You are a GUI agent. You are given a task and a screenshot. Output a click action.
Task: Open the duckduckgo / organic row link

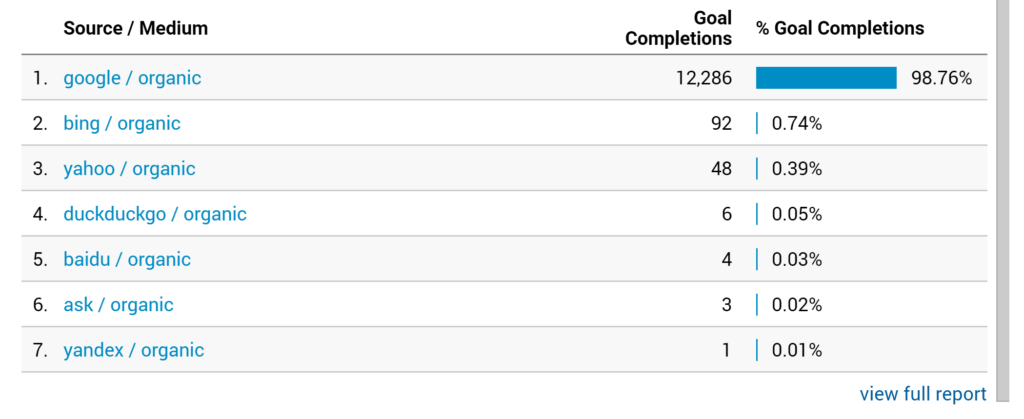click(155, 214)
